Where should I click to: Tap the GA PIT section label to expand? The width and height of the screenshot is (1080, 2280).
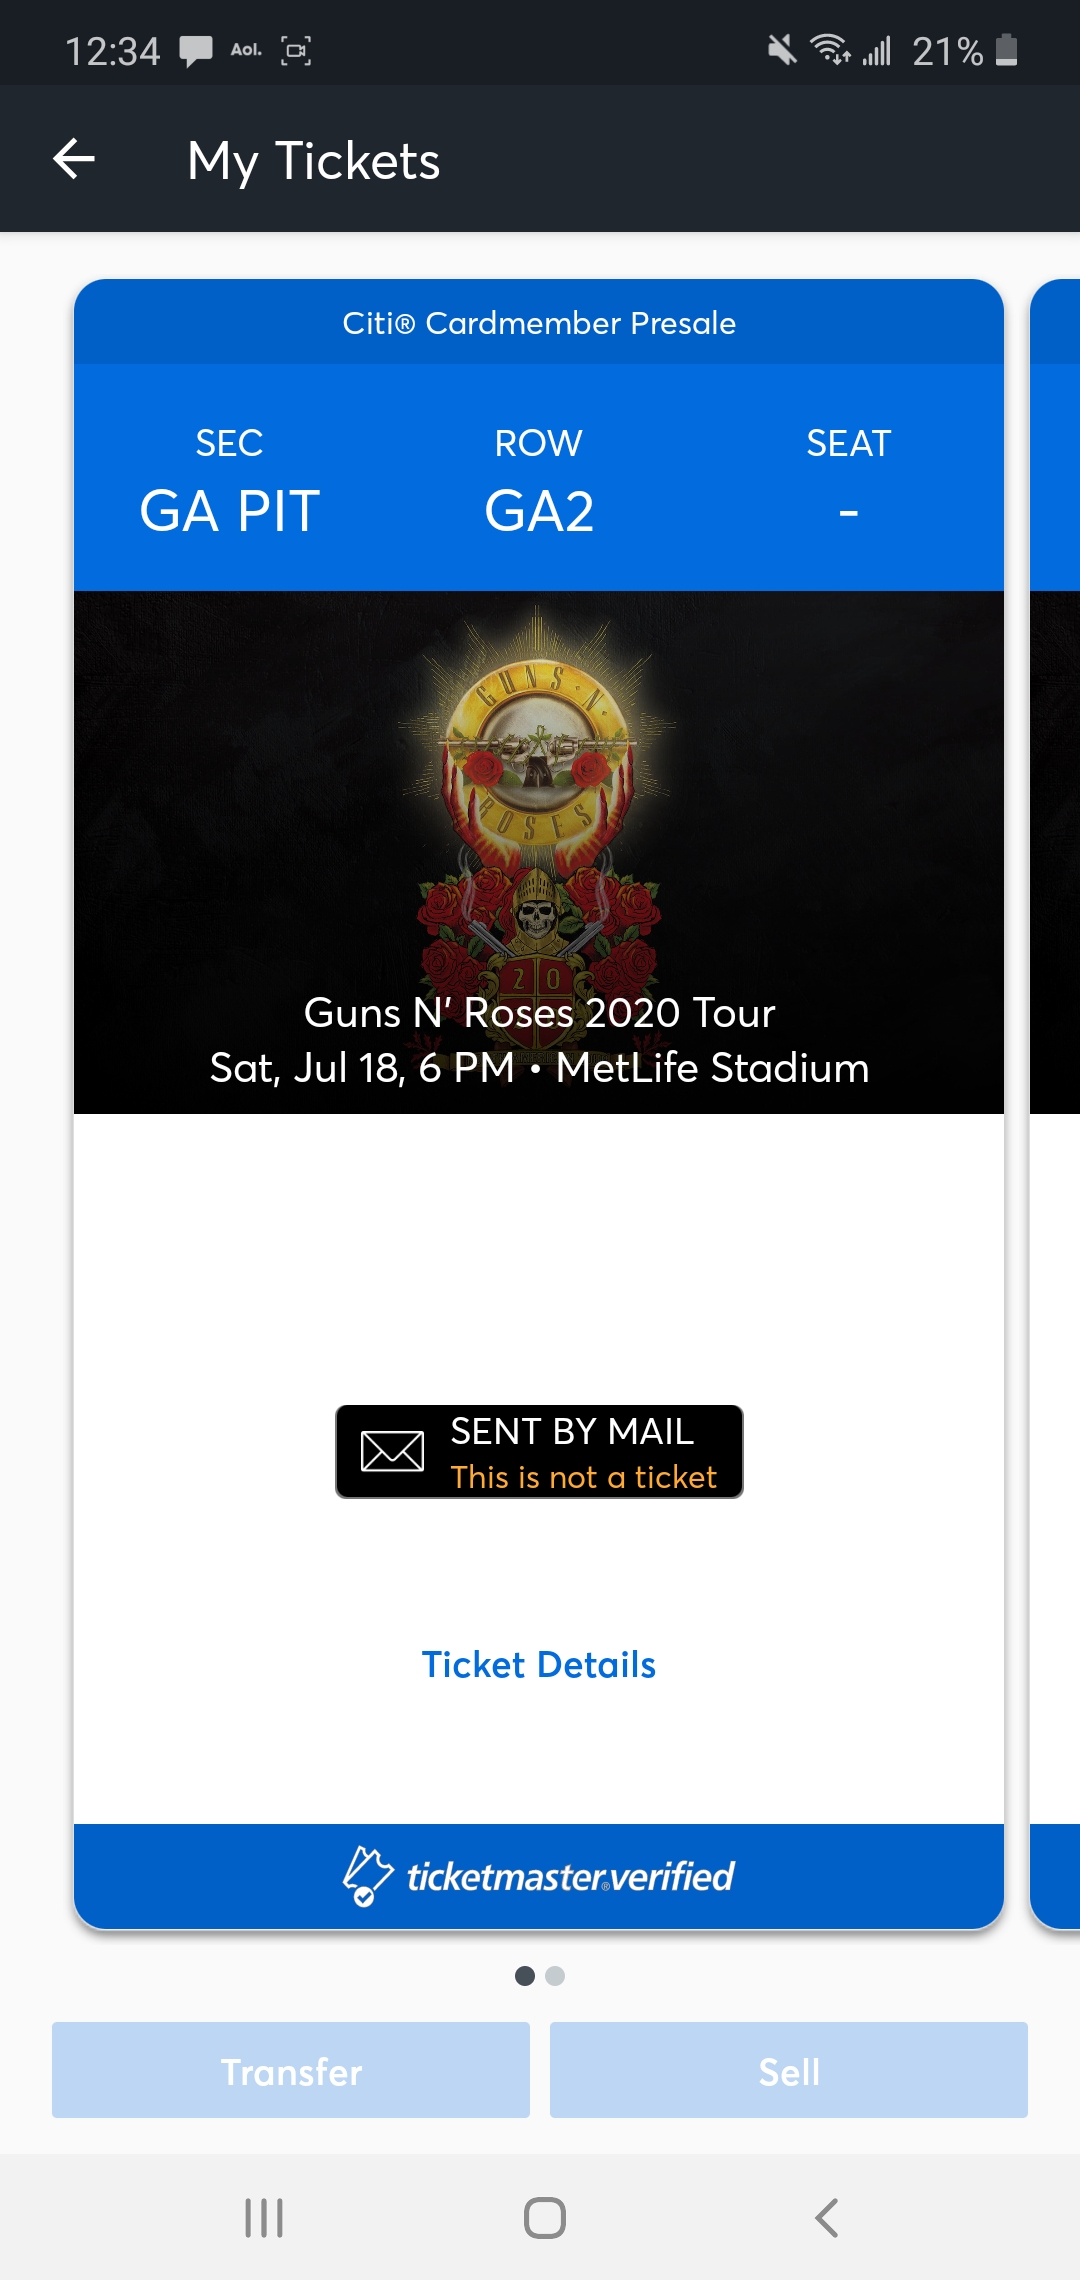(x=228, y=509)
